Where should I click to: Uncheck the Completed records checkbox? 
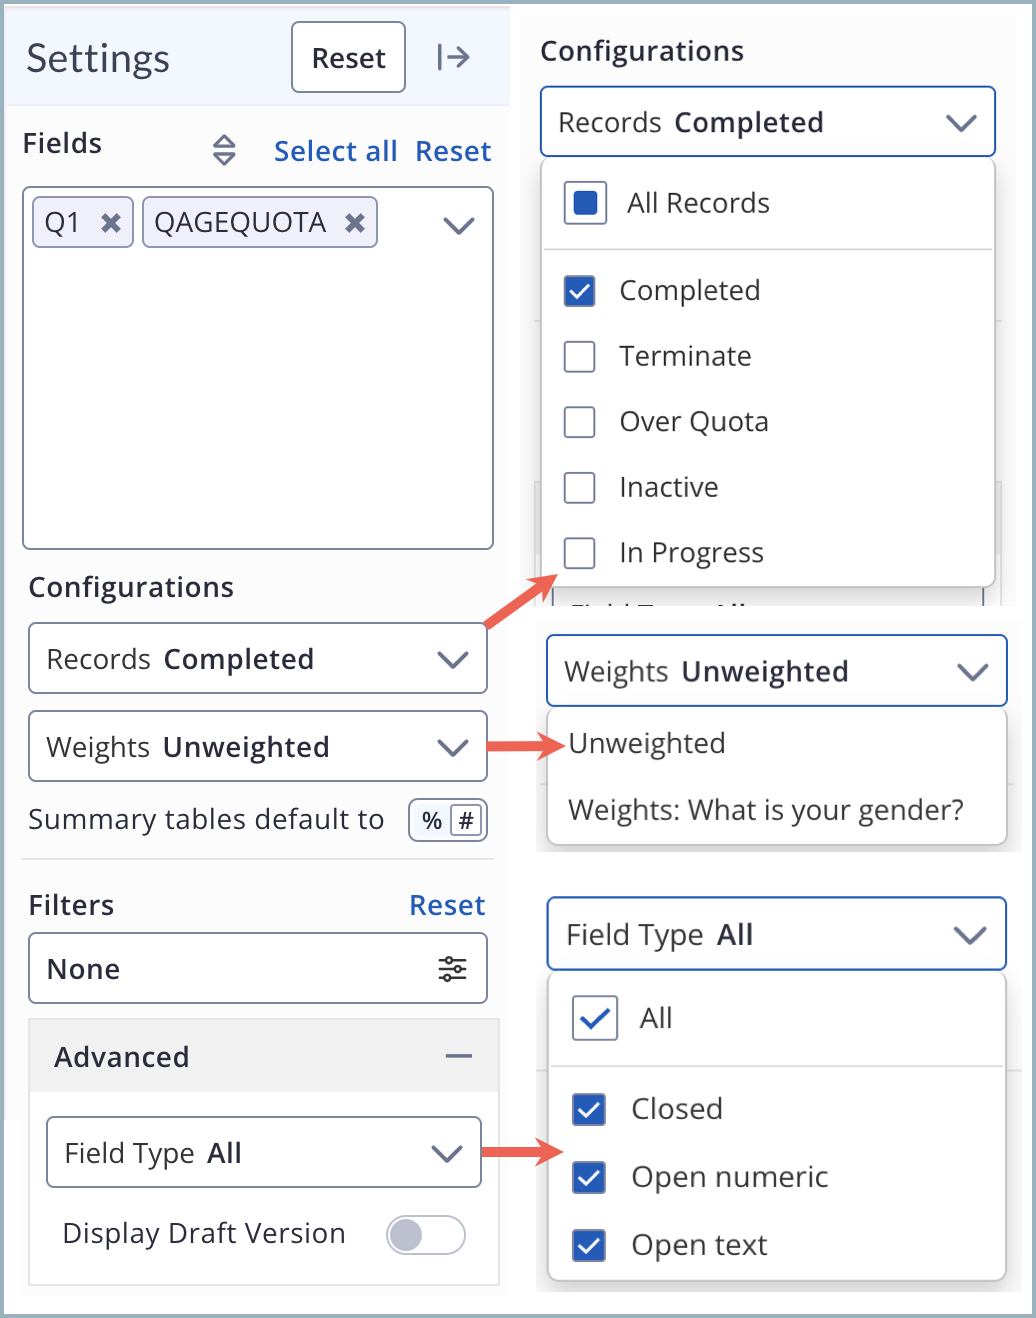click(580, 290)
